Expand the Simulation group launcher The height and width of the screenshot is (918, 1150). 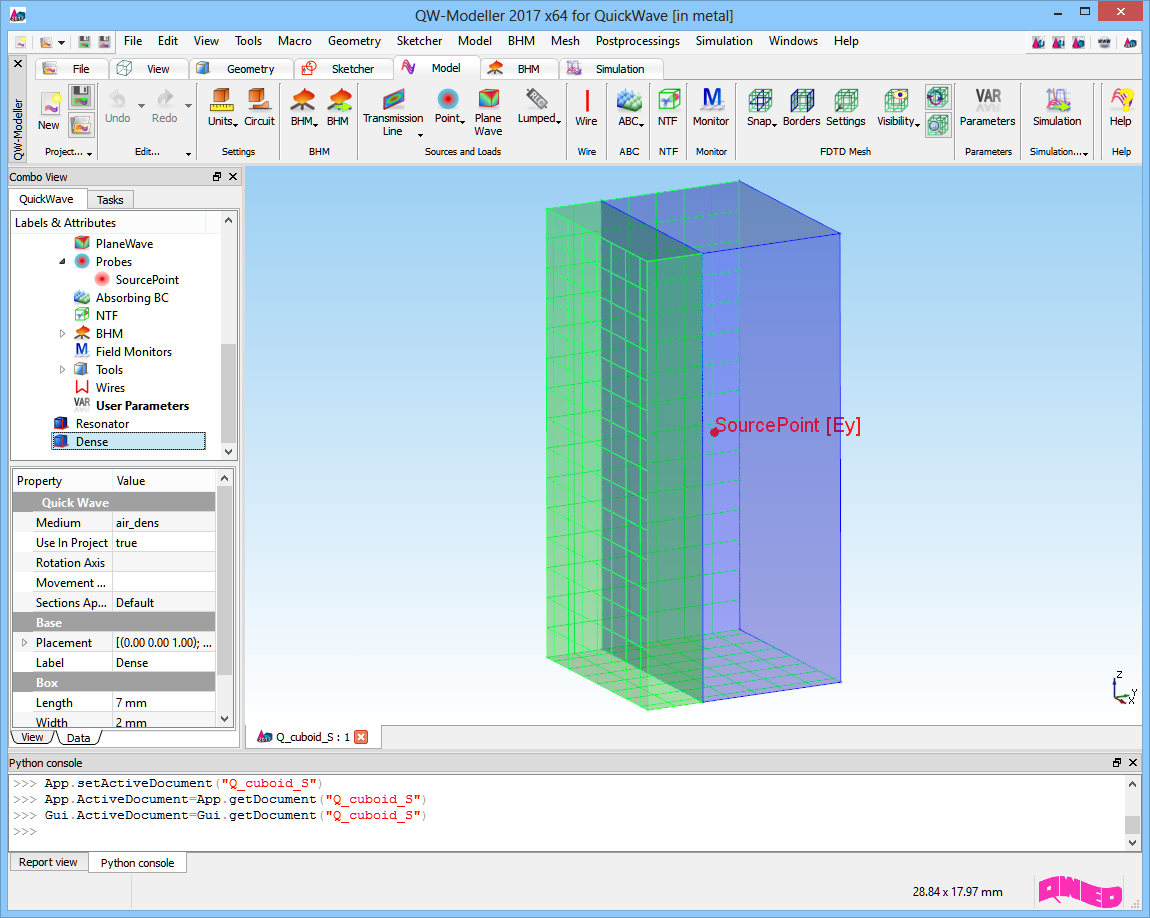pyautogui.click(x=1085, y=153)
